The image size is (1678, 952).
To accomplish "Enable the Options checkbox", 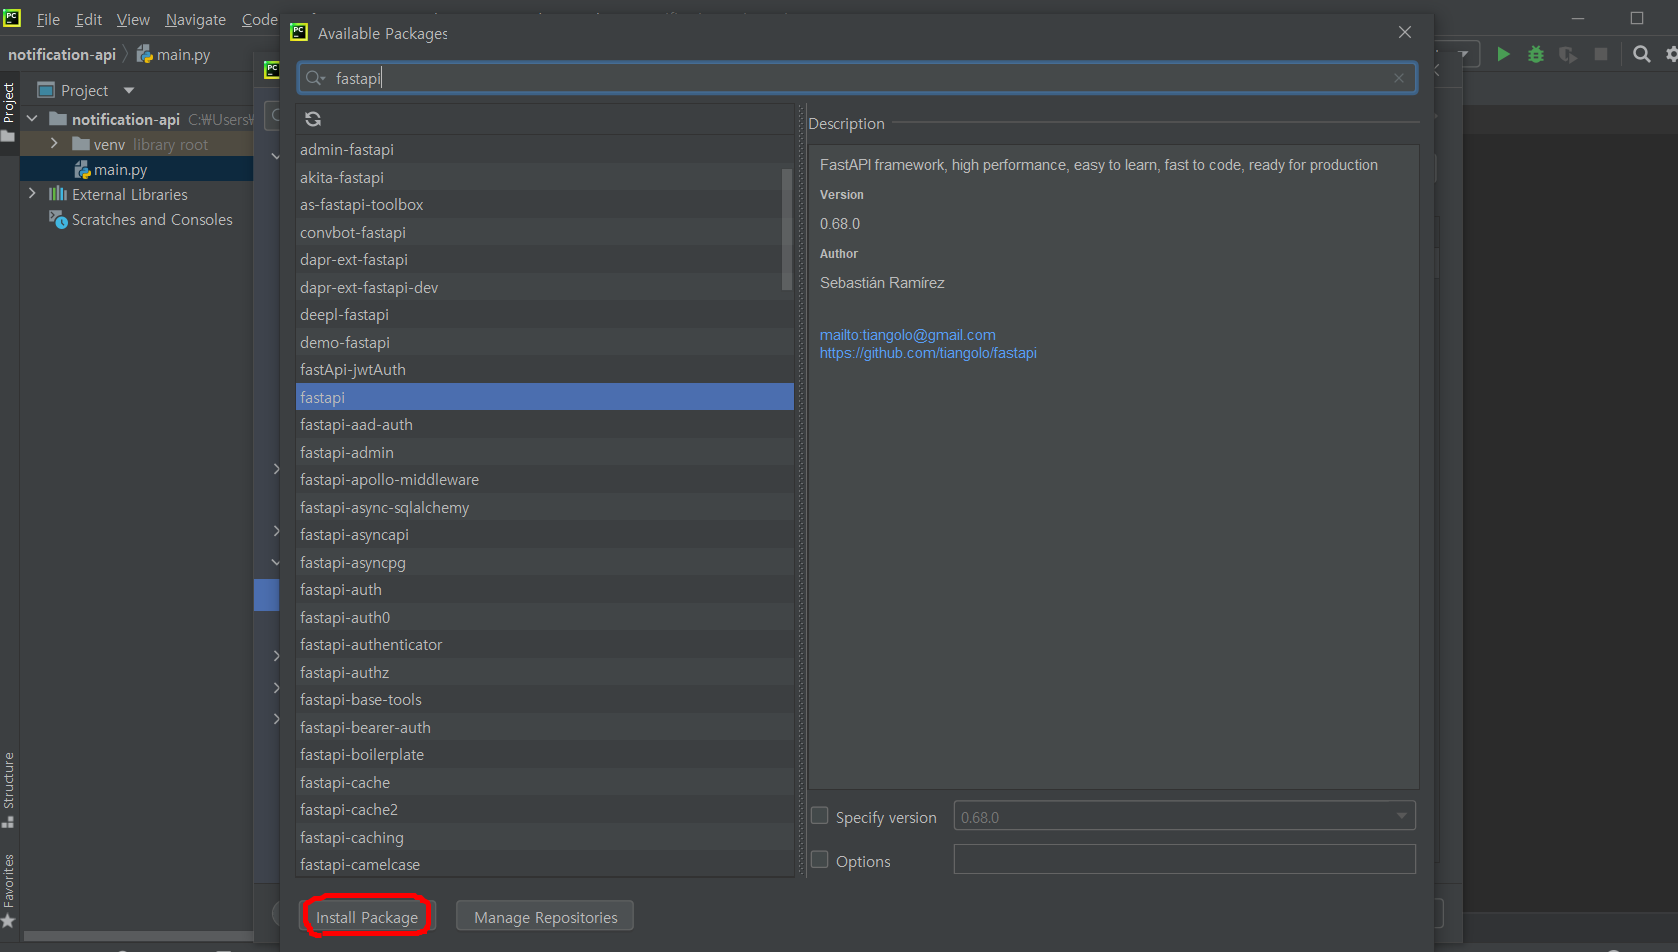I will pos(820,860).
